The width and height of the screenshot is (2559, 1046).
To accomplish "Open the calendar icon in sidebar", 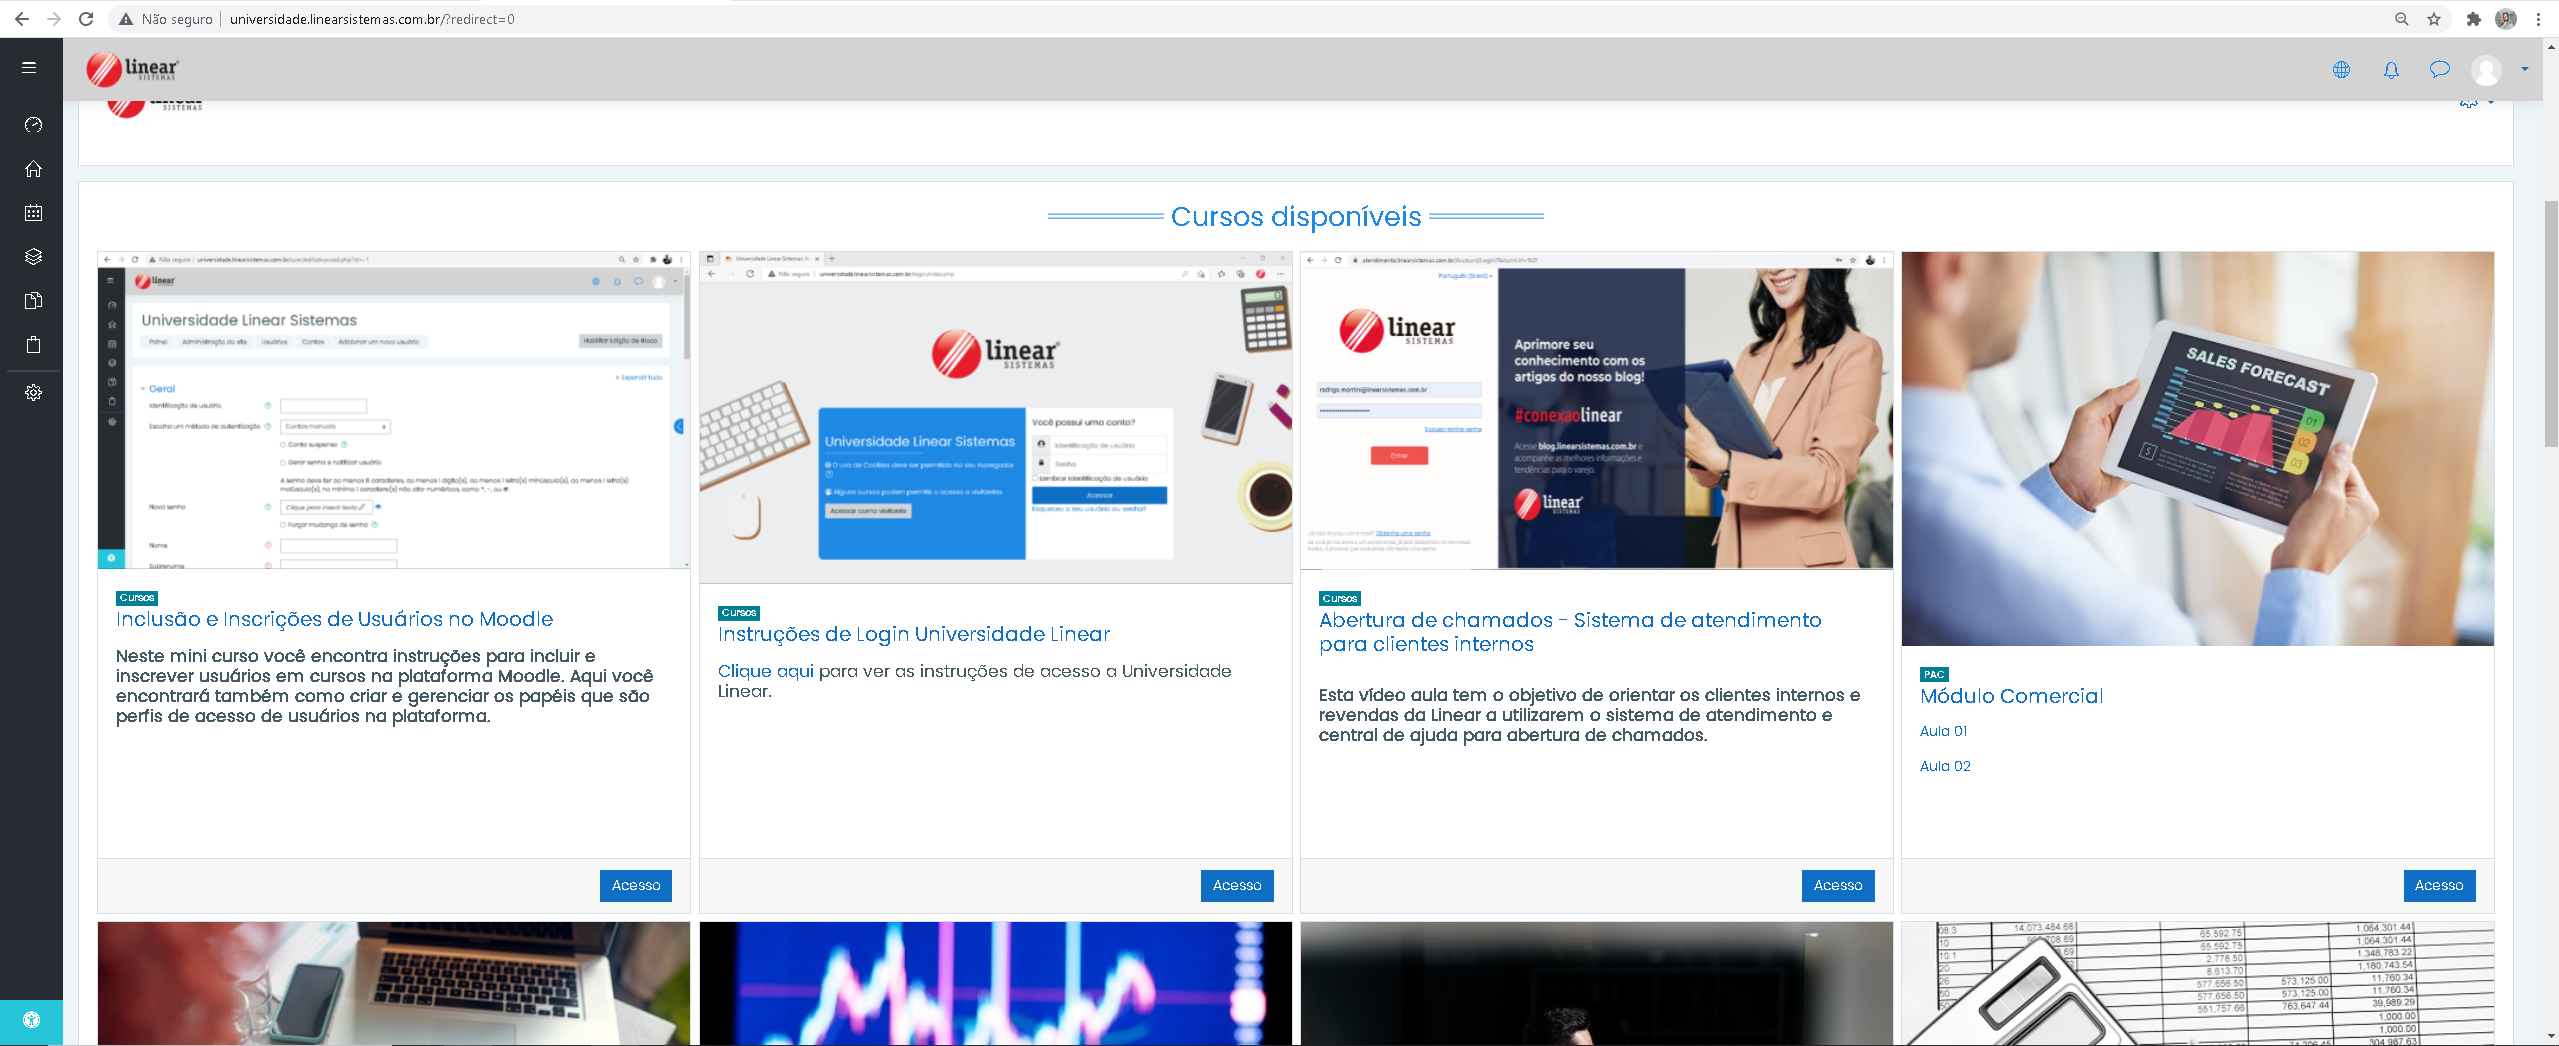I will pyautogui.click(x=33, y=213).
